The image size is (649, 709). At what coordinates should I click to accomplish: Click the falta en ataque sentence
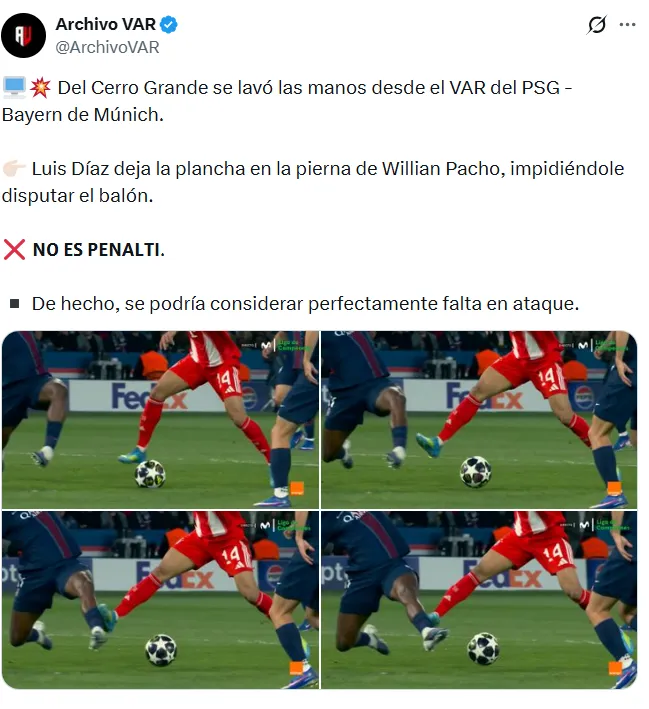305,304
